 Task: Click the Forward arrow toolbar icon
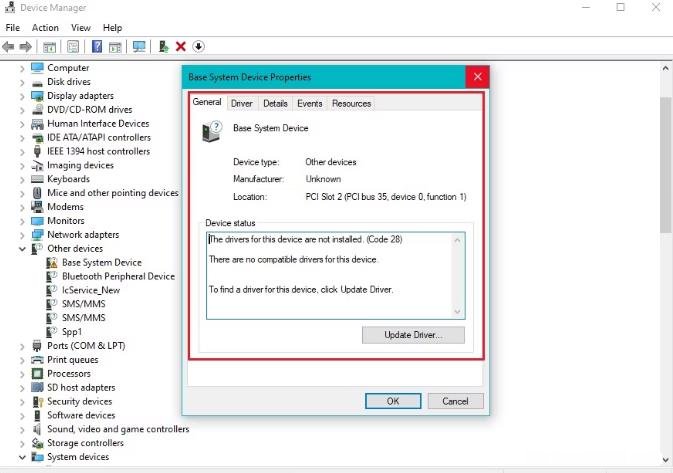(x=26, y=46)
